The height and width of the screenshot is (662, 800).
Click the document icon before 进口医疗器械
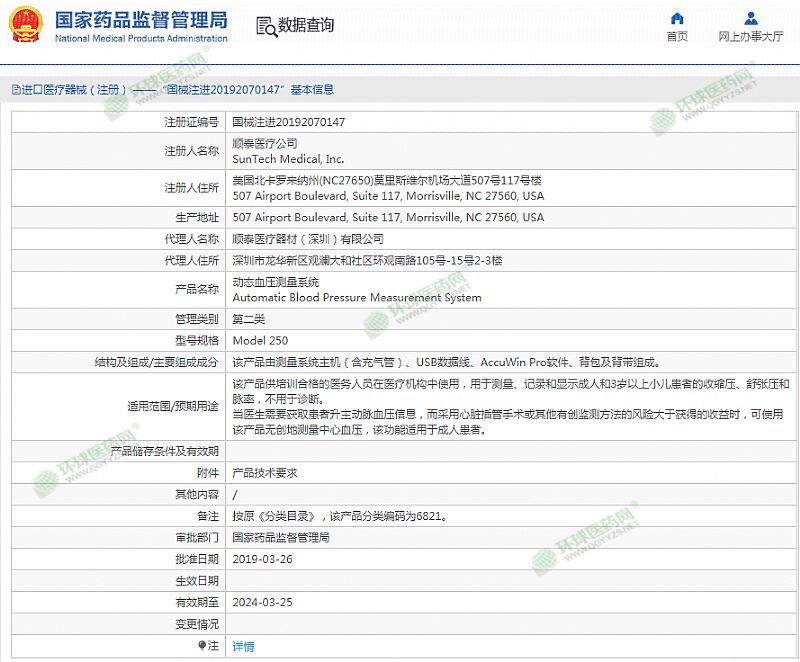tap(15, 90)
